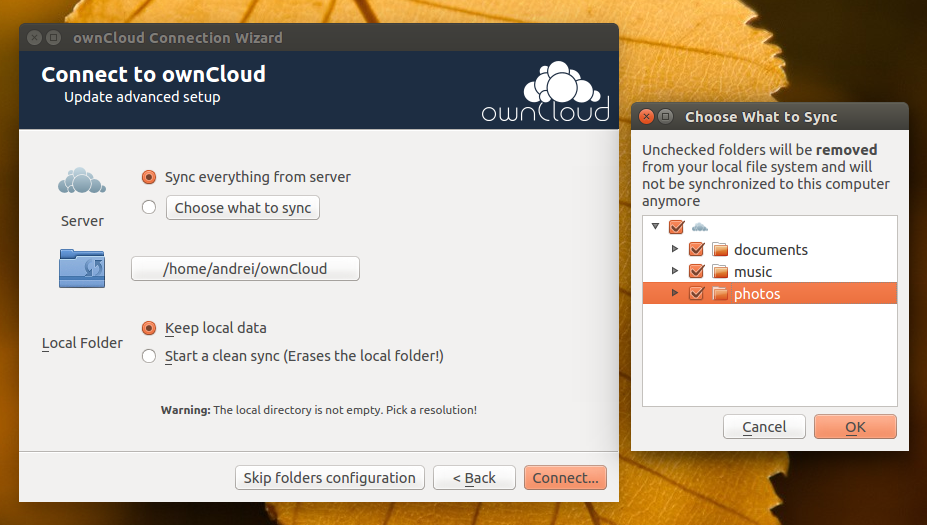Click the blue local sync folder icon
This screenshot has height=525, width=927.
coord(82,268)
